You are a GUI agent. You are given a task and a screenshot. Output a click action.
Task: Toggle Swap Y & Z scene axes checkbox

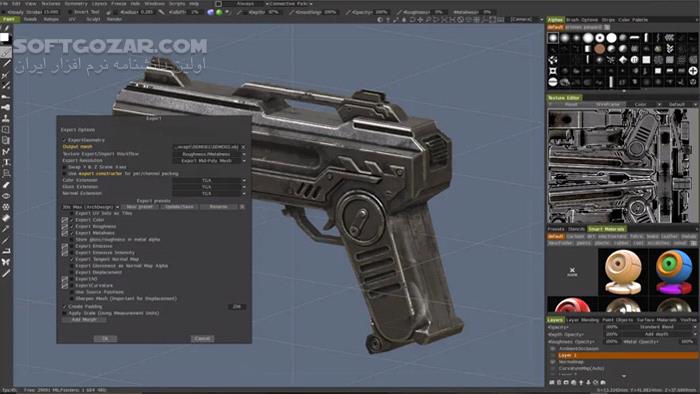(x=64, y=167)
